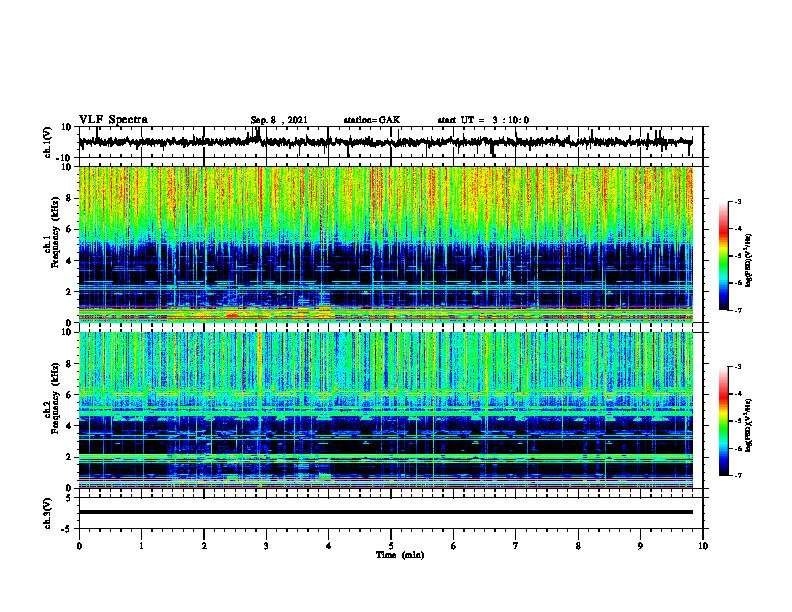Click the '6' kHz tick of ch.2 spectrogram
Viewport: 792px width, 612px height.
coord(69,395)
